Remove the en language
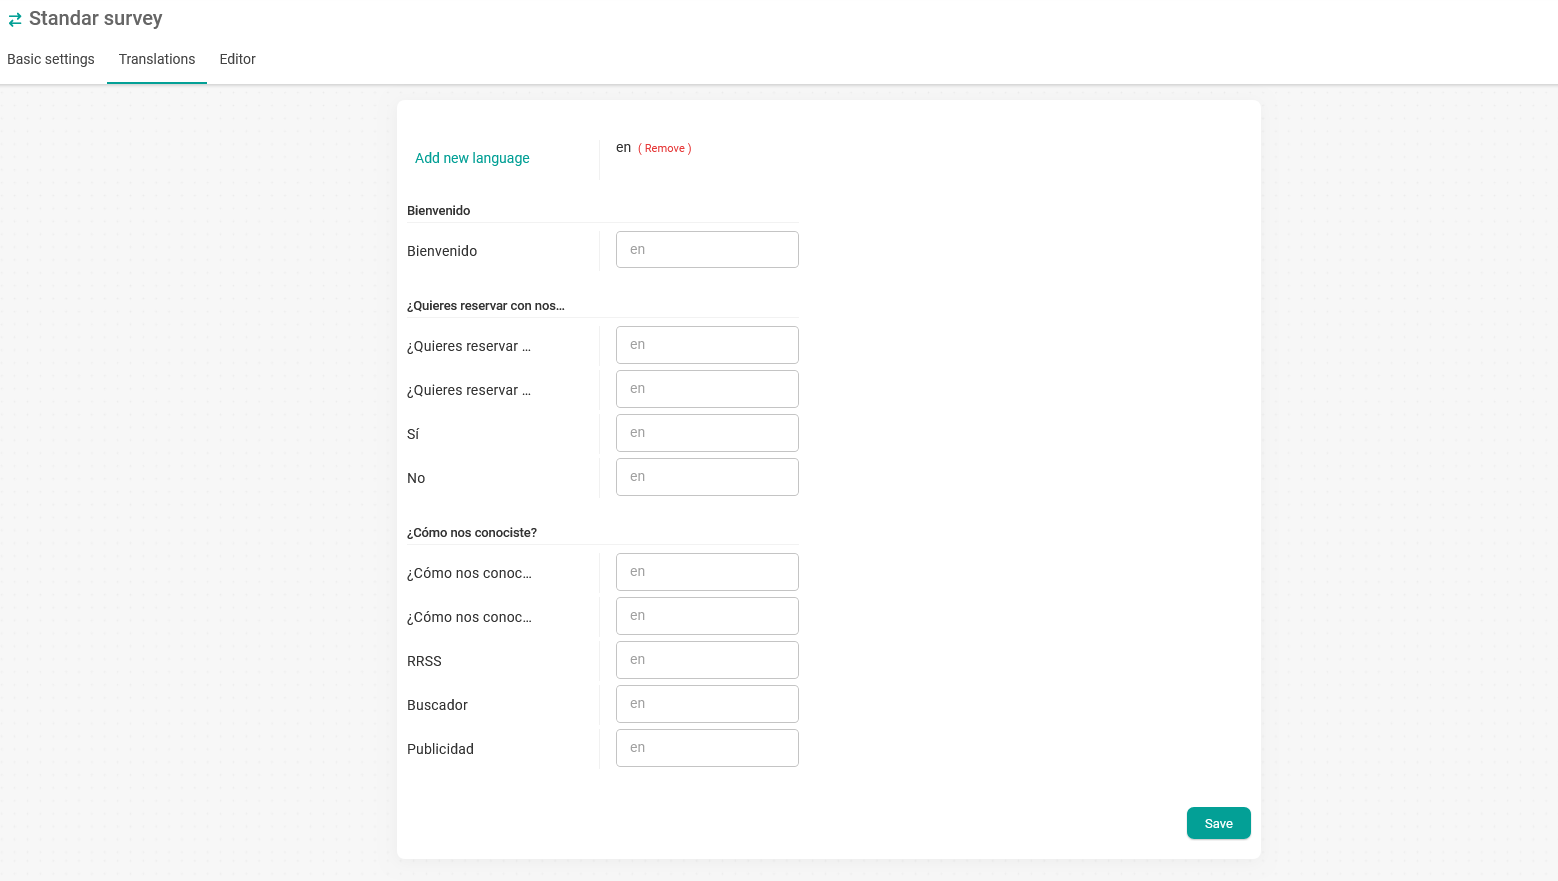The height and width of the screenshot is (881, 1558). click(665, 148)
